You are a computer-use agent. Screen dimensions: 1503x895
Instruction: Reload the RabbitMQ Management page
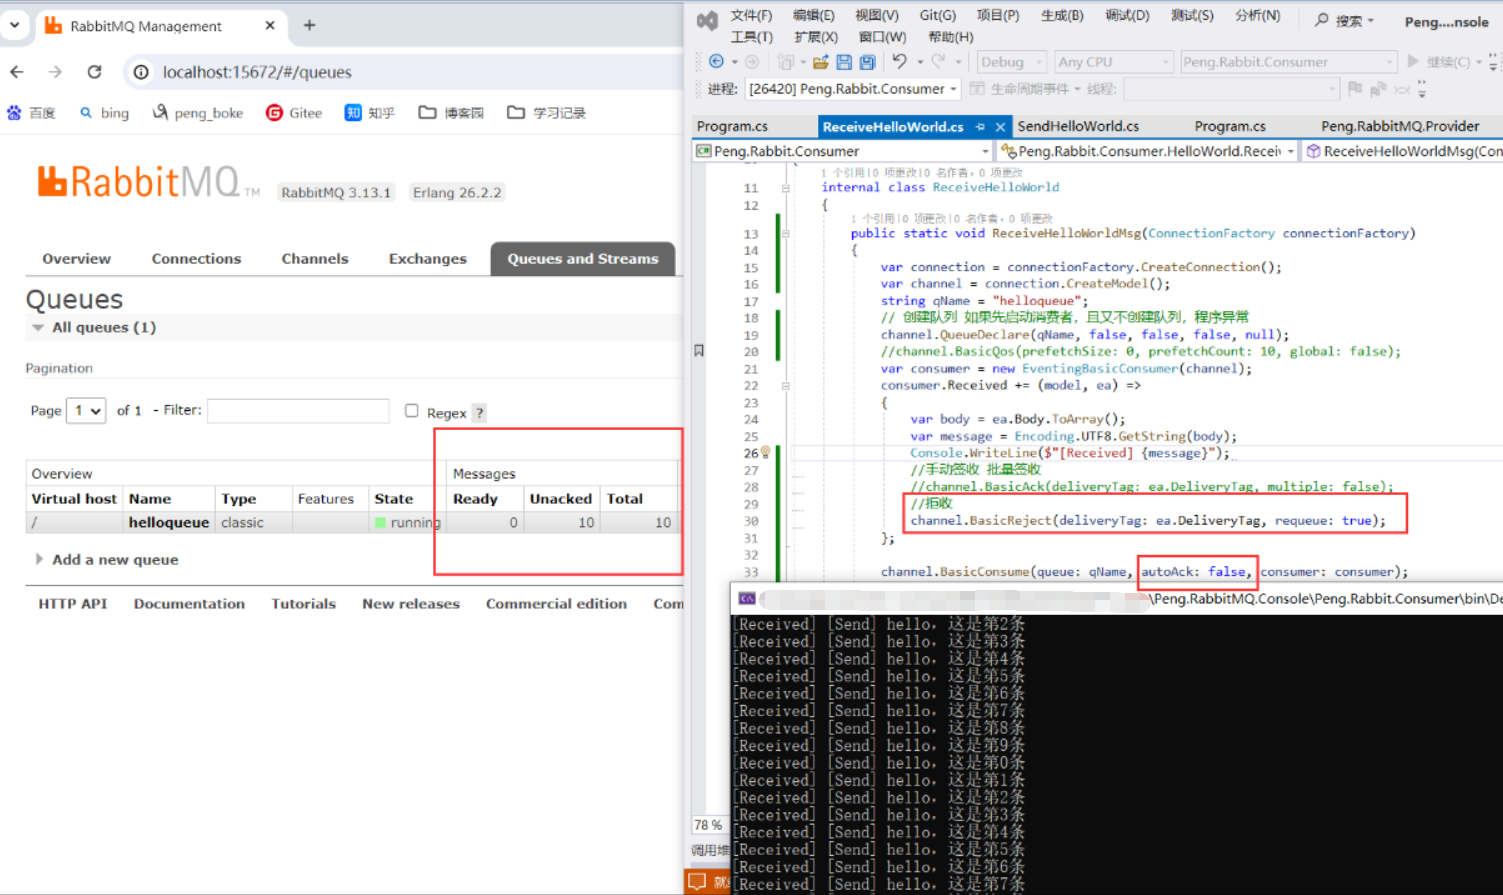click(94, 72)
